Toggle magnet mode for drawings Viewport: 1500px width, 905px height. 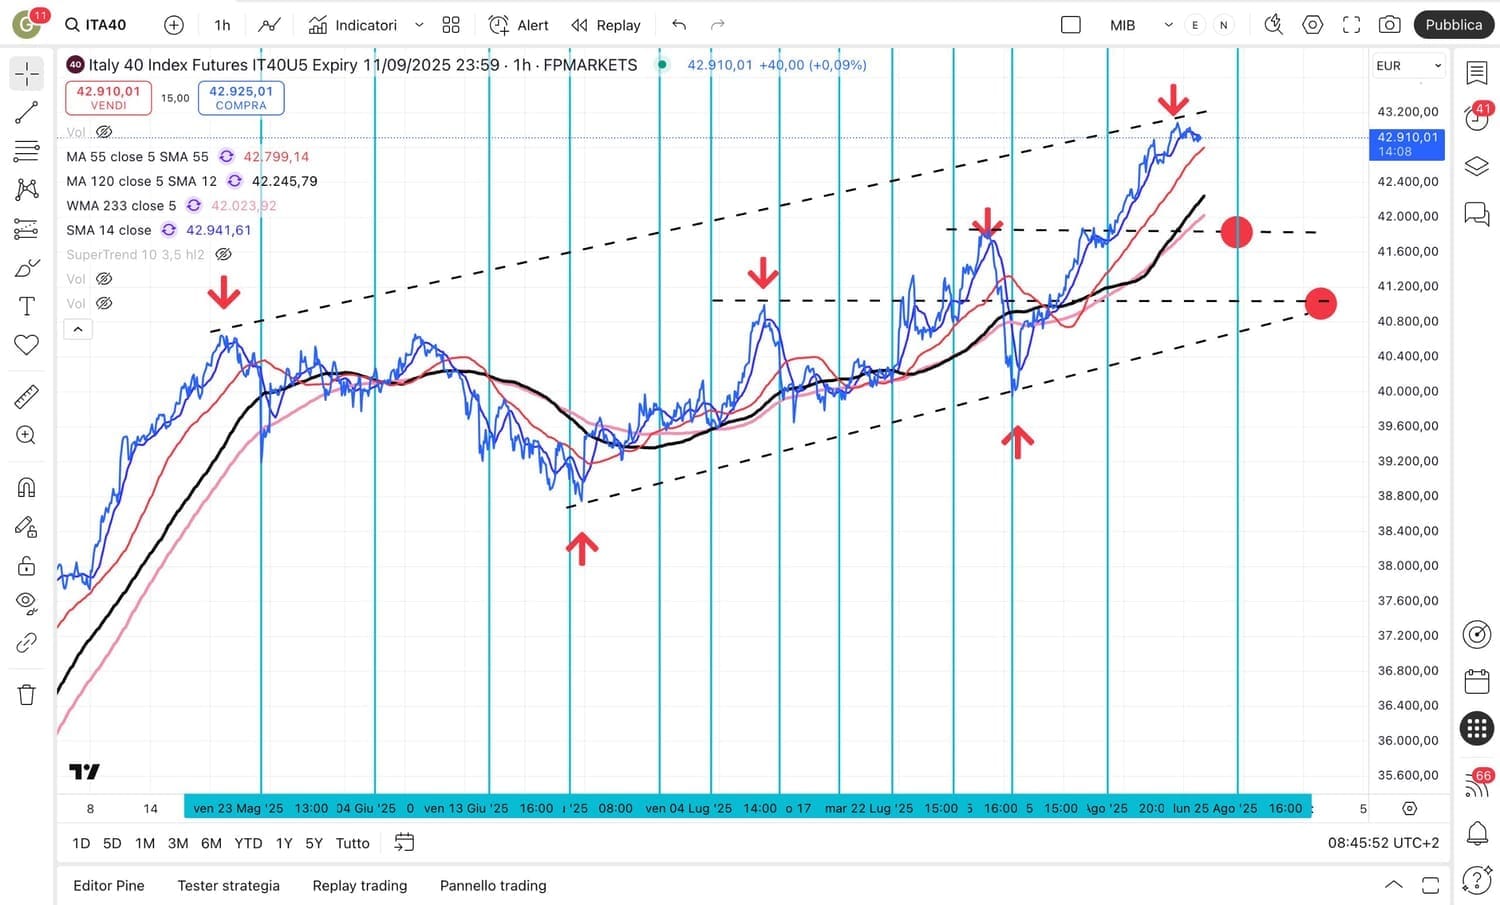(27, 487)
